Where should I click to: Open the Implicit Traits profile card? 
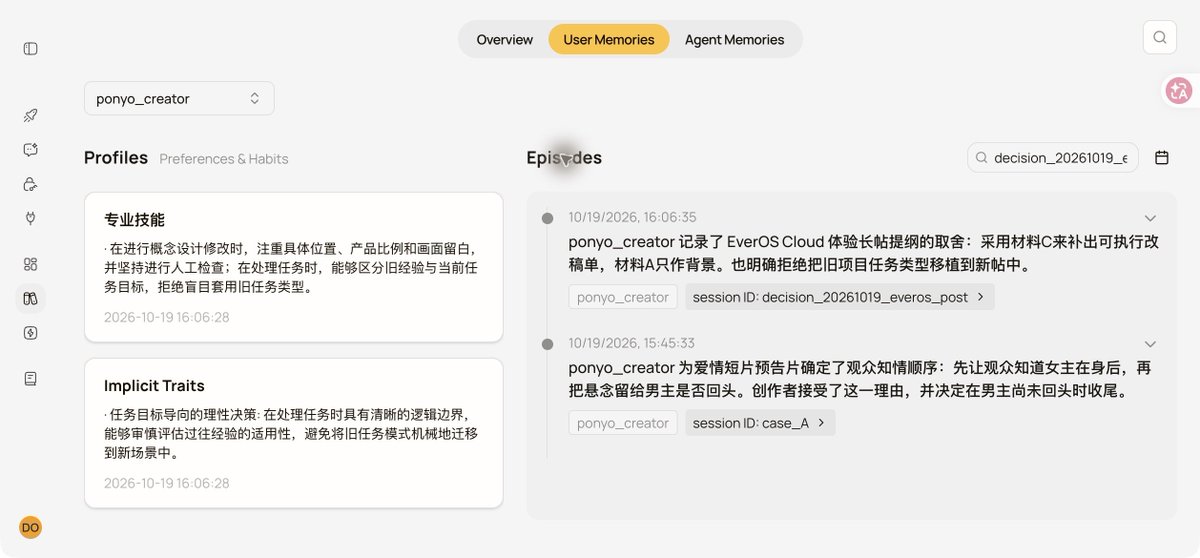(x=294, y=433)
